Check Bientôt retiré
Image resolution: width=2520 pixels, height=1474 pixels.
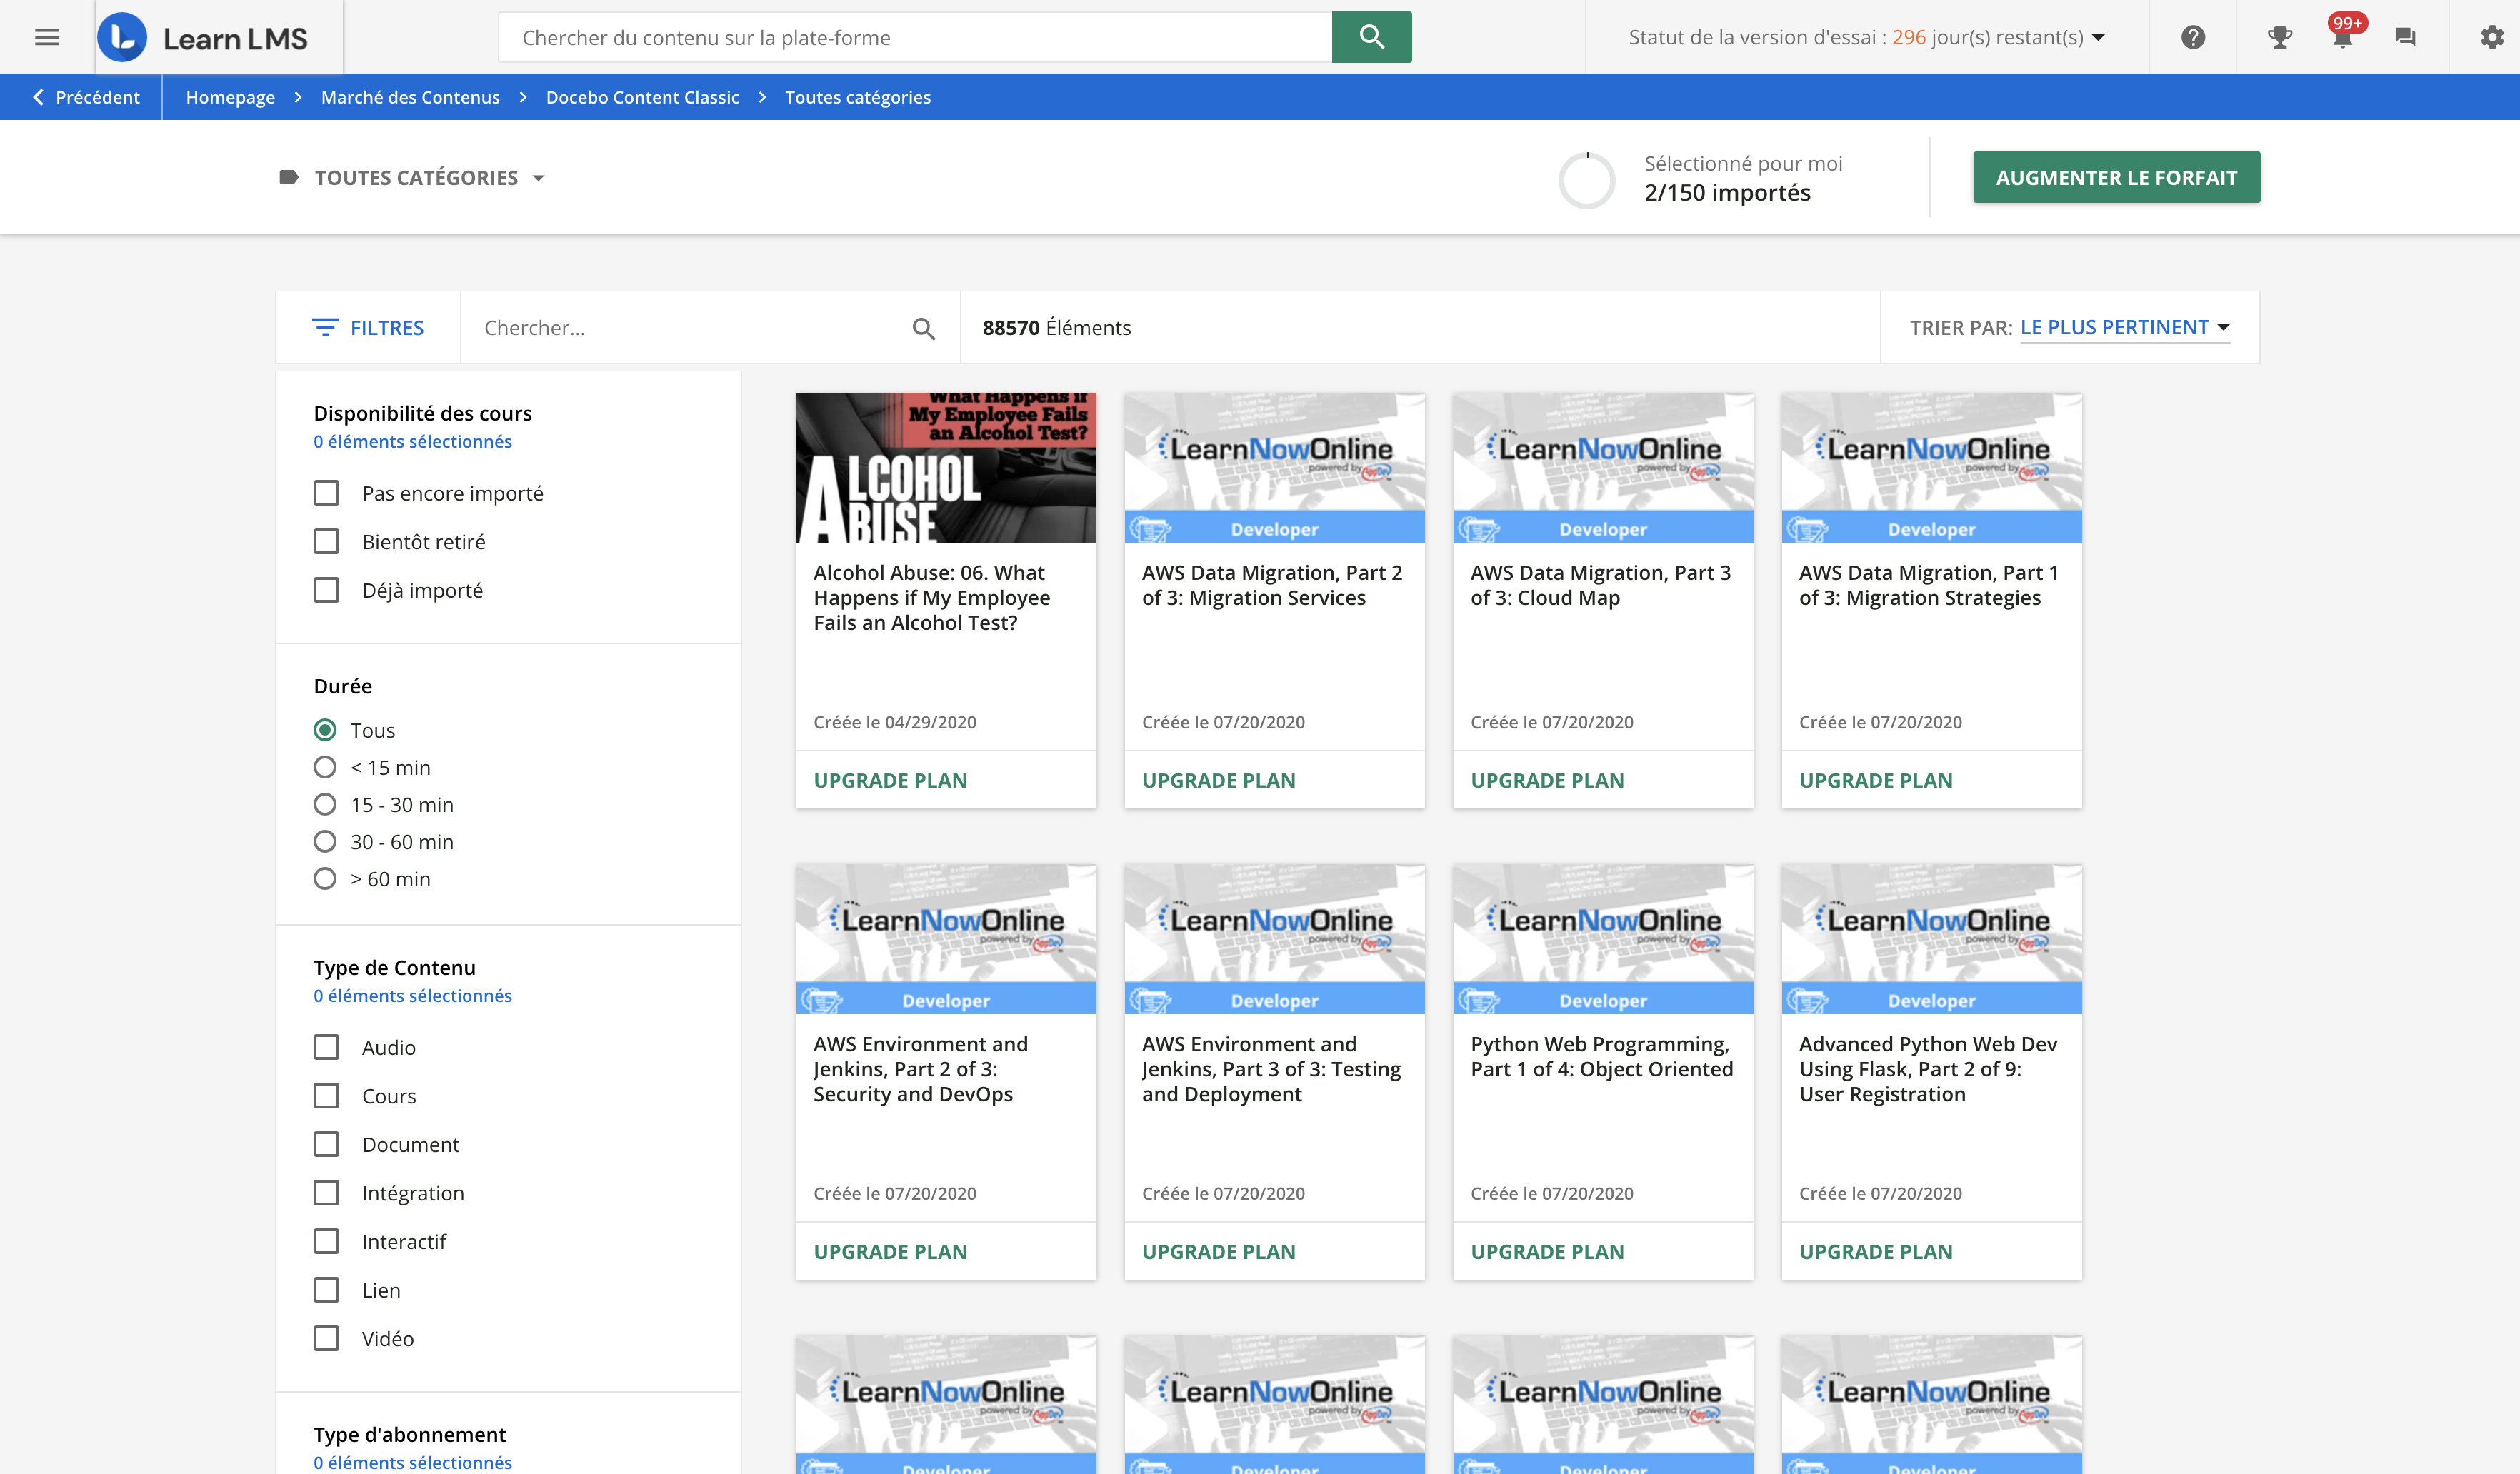click(x=326, y=541)
